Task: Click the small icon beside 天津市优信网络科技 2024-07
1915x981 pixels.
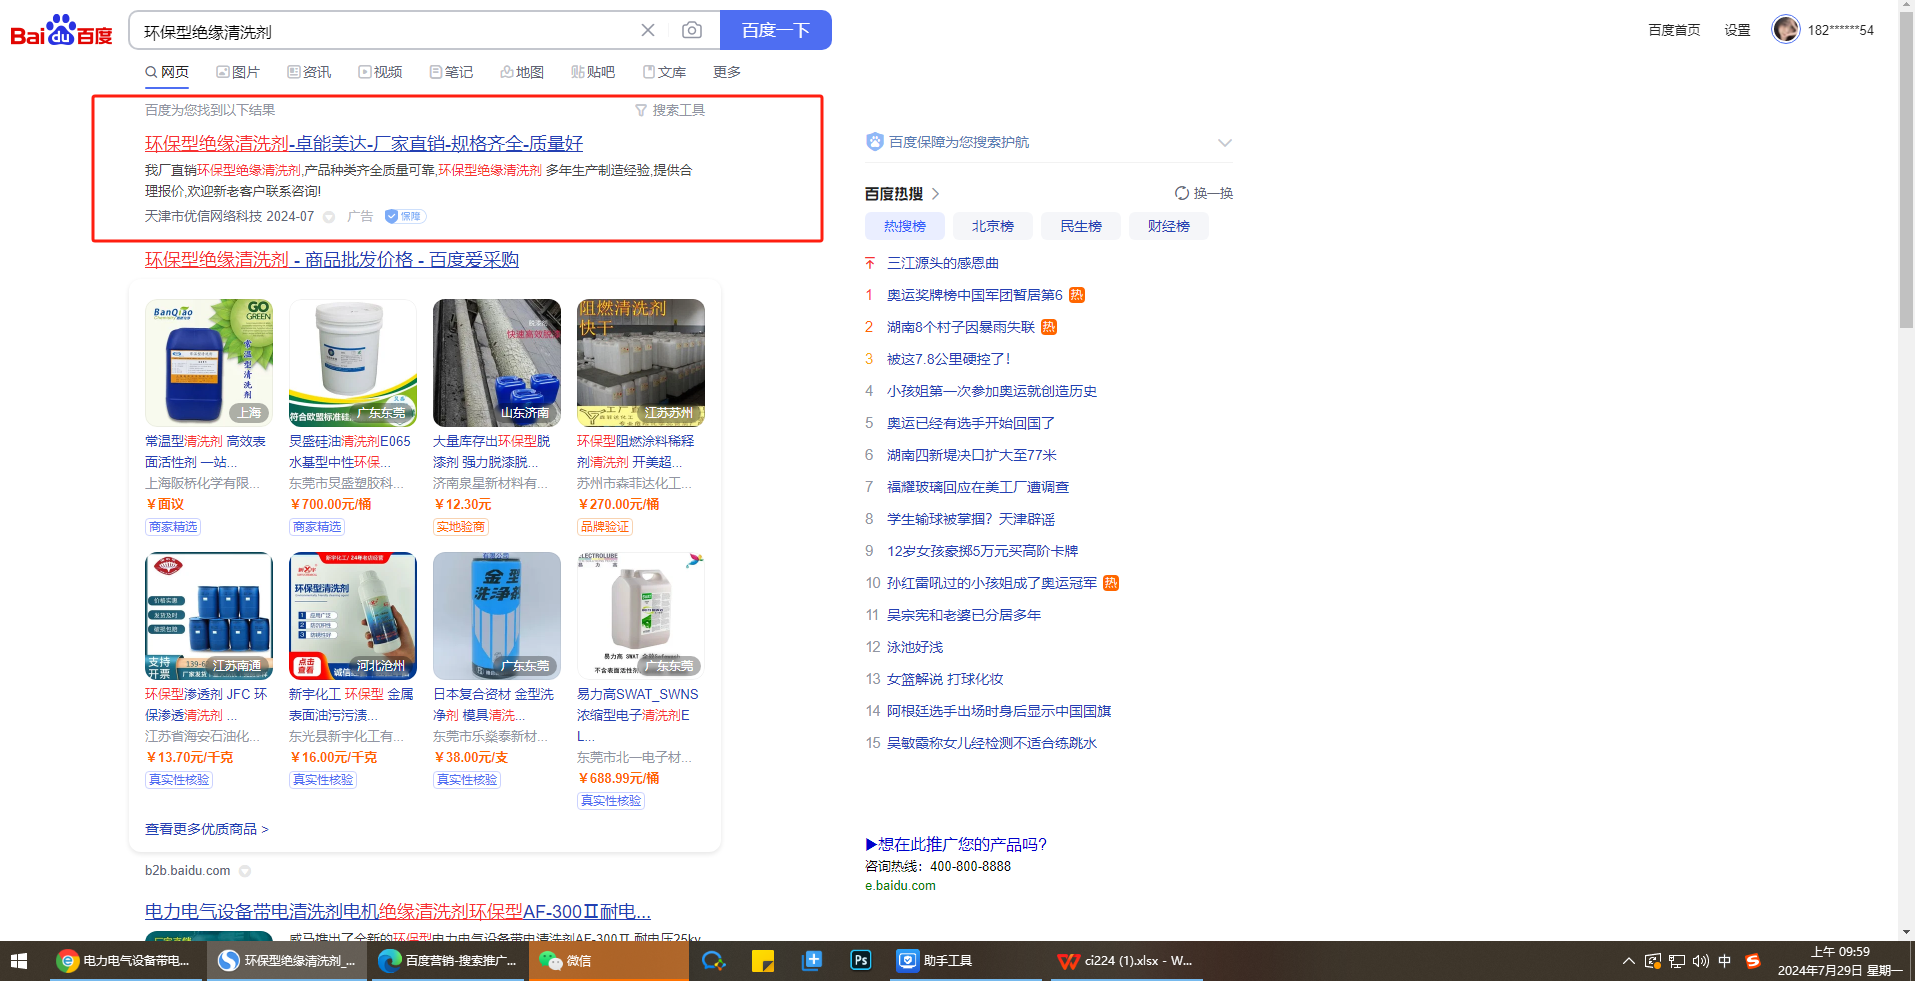Action: click(329, 217)
